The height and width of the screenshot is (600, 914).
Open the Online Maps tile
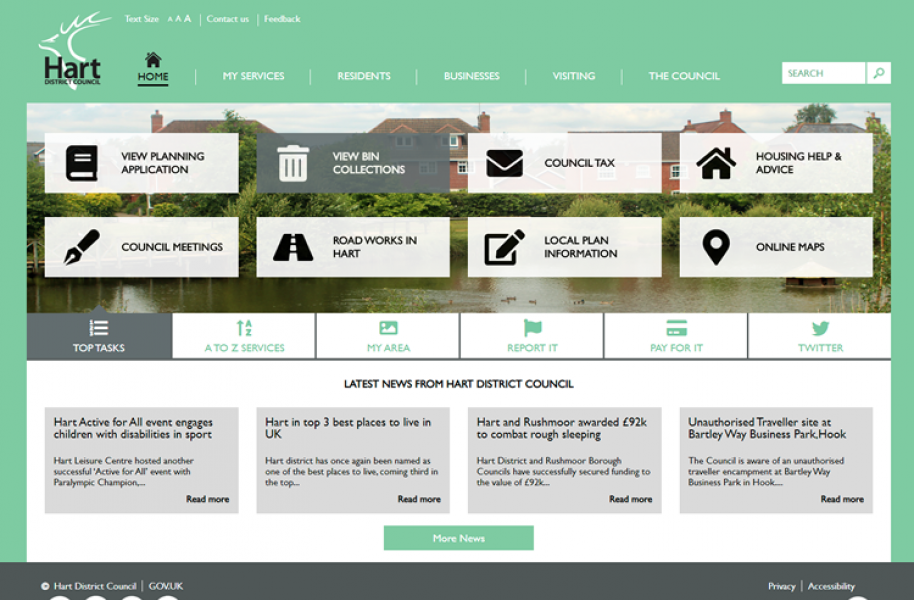pyautogui.click(x=776, y=247)
